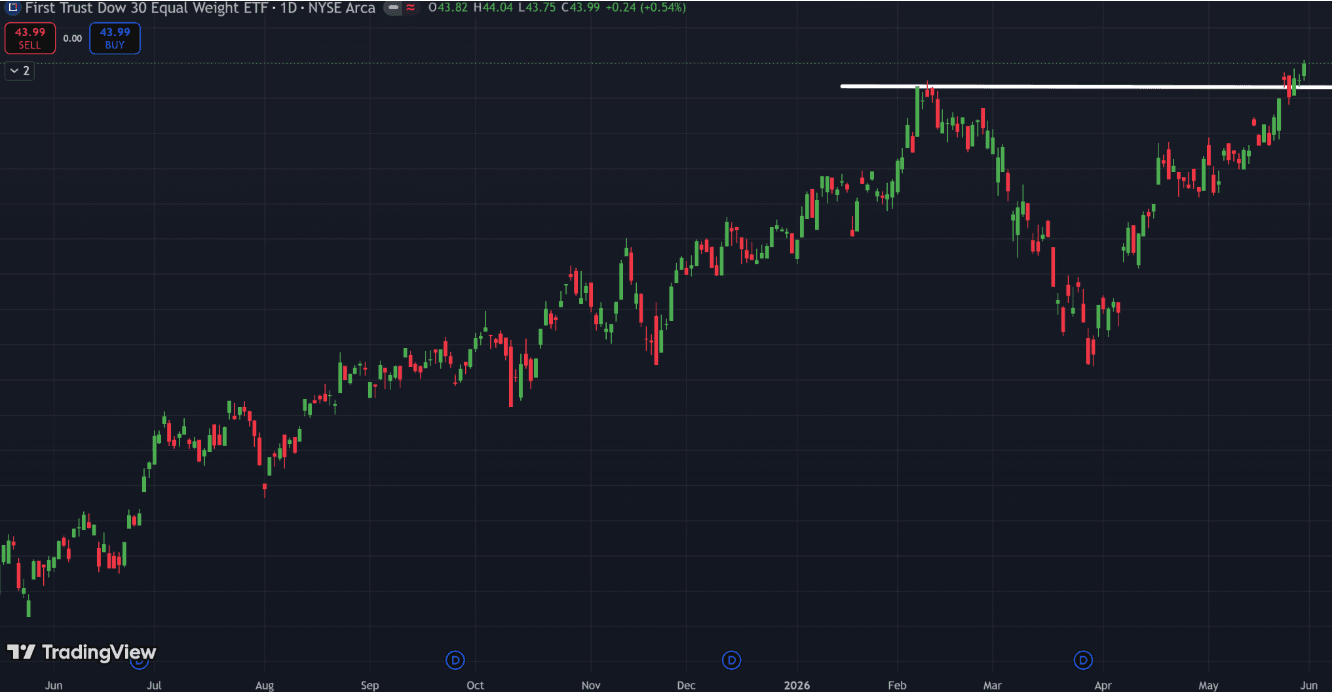Click the close value C43.99
1332x692 pixels.
click(581, 8)
